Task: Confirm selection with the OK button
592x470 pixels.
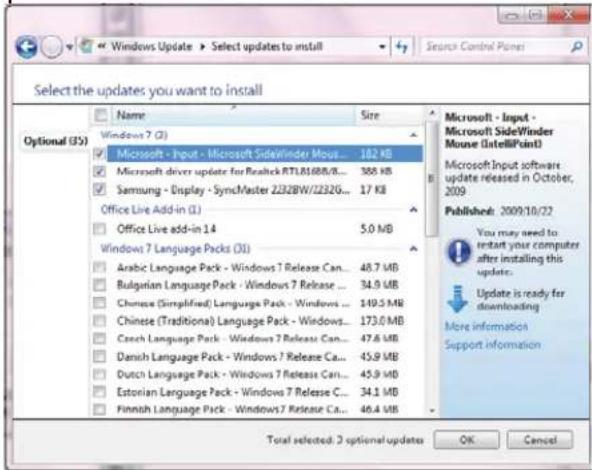Action: pyautogui.click(x=466, y=440)
